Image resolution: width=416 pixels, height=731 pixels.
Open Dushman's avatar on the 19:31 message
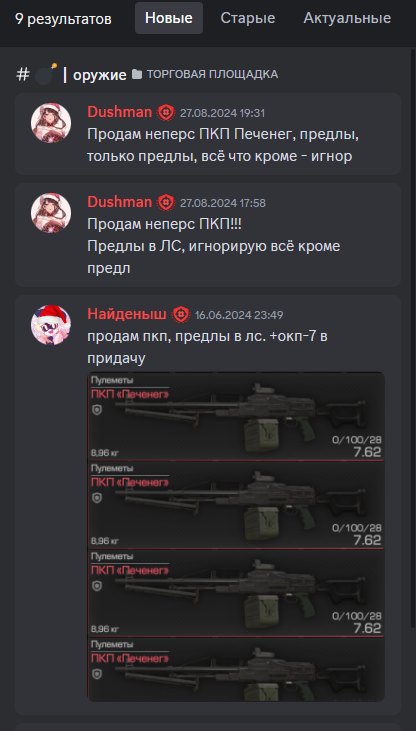(51, 123)
